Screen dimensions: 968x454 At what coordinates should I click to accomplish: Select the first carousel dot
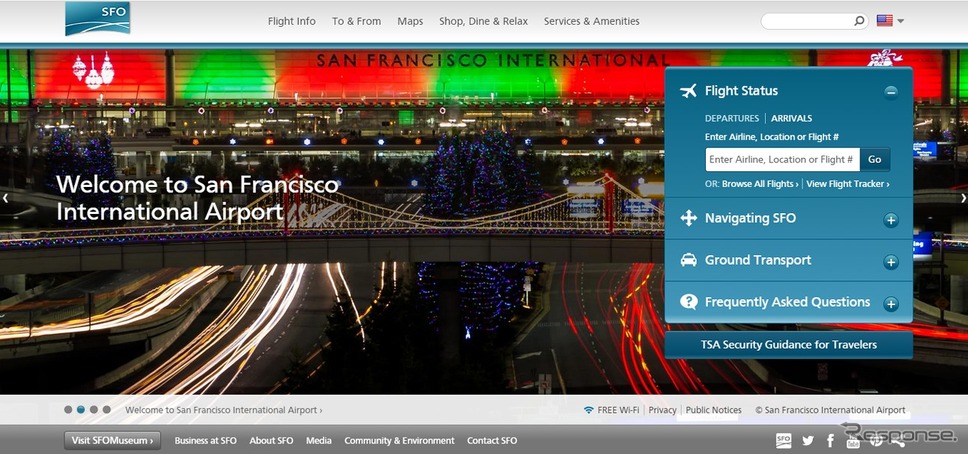(x=68, y=410)
